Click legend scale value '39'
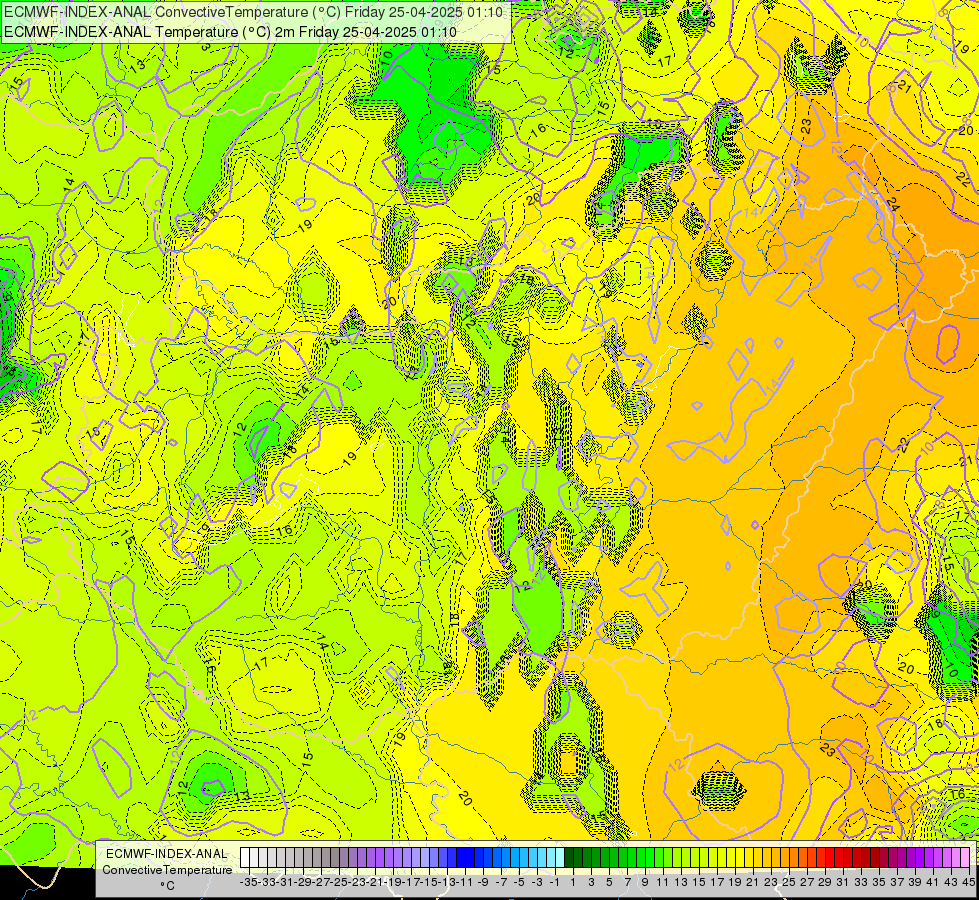 [x=915, y=882]
